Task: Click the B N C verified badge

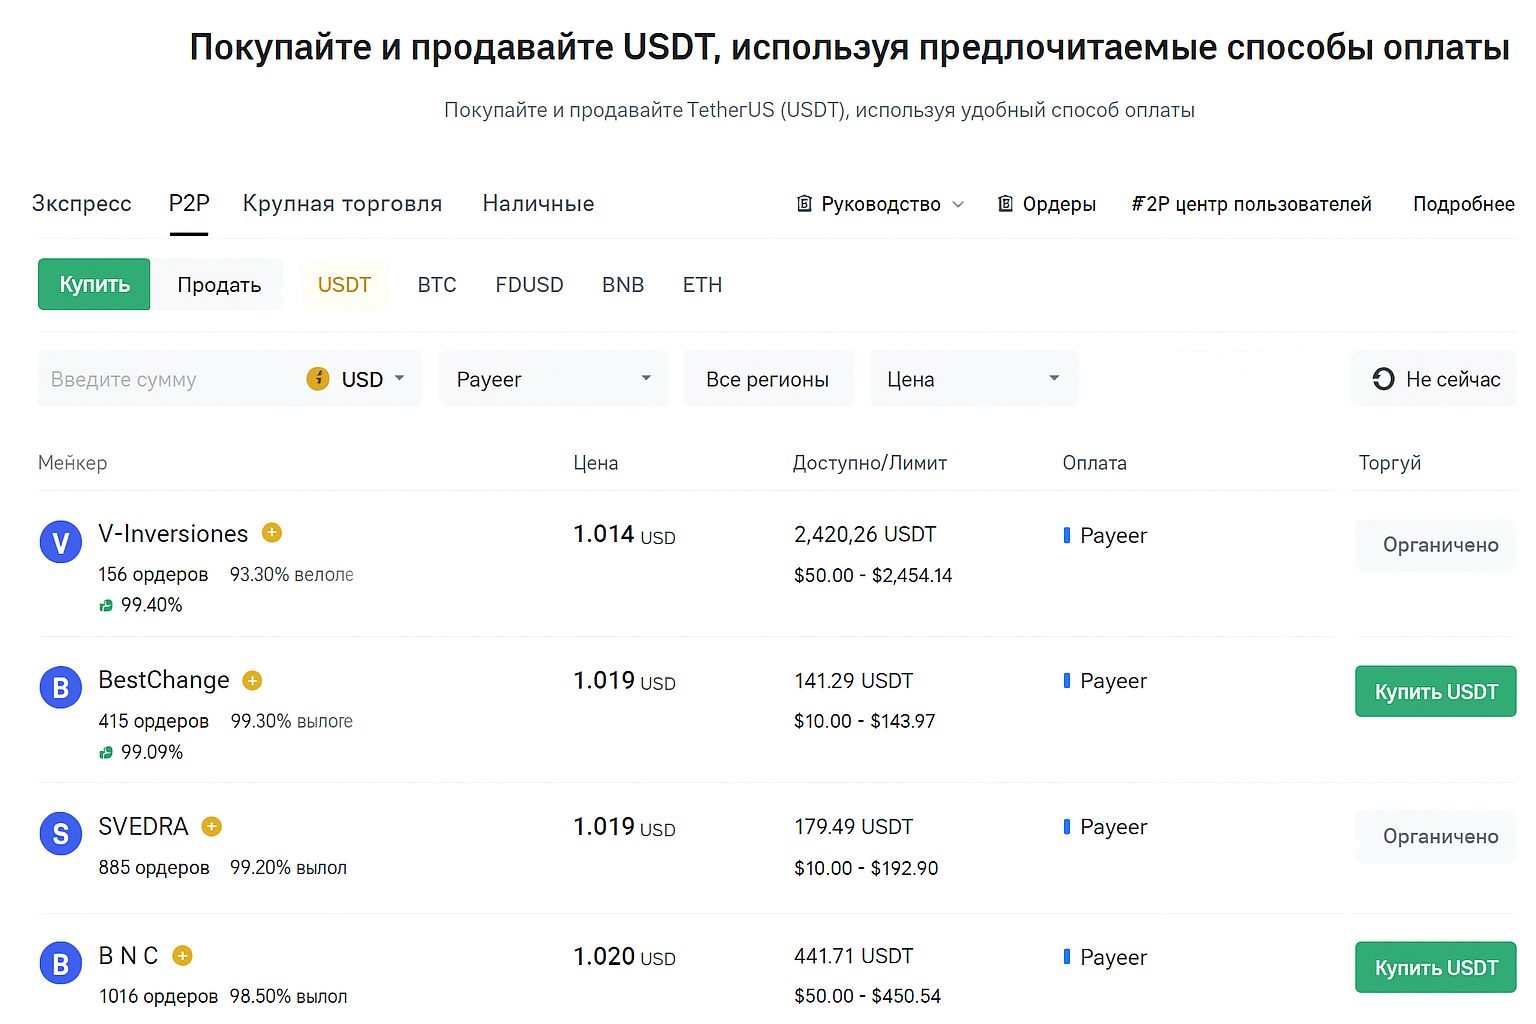Action: 182,956
